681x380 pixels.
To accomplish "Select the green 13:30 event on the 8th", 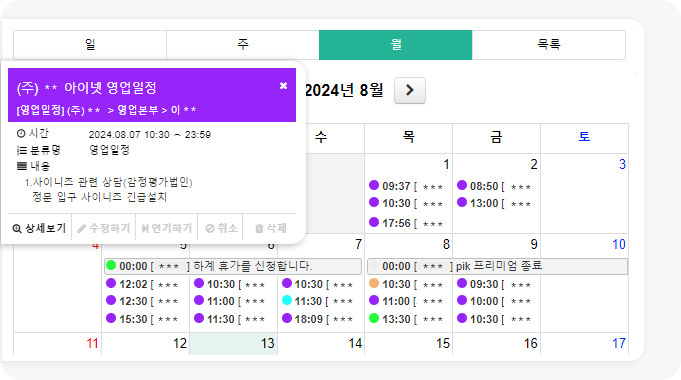I will pyautogui.click(x=407, y=319).
